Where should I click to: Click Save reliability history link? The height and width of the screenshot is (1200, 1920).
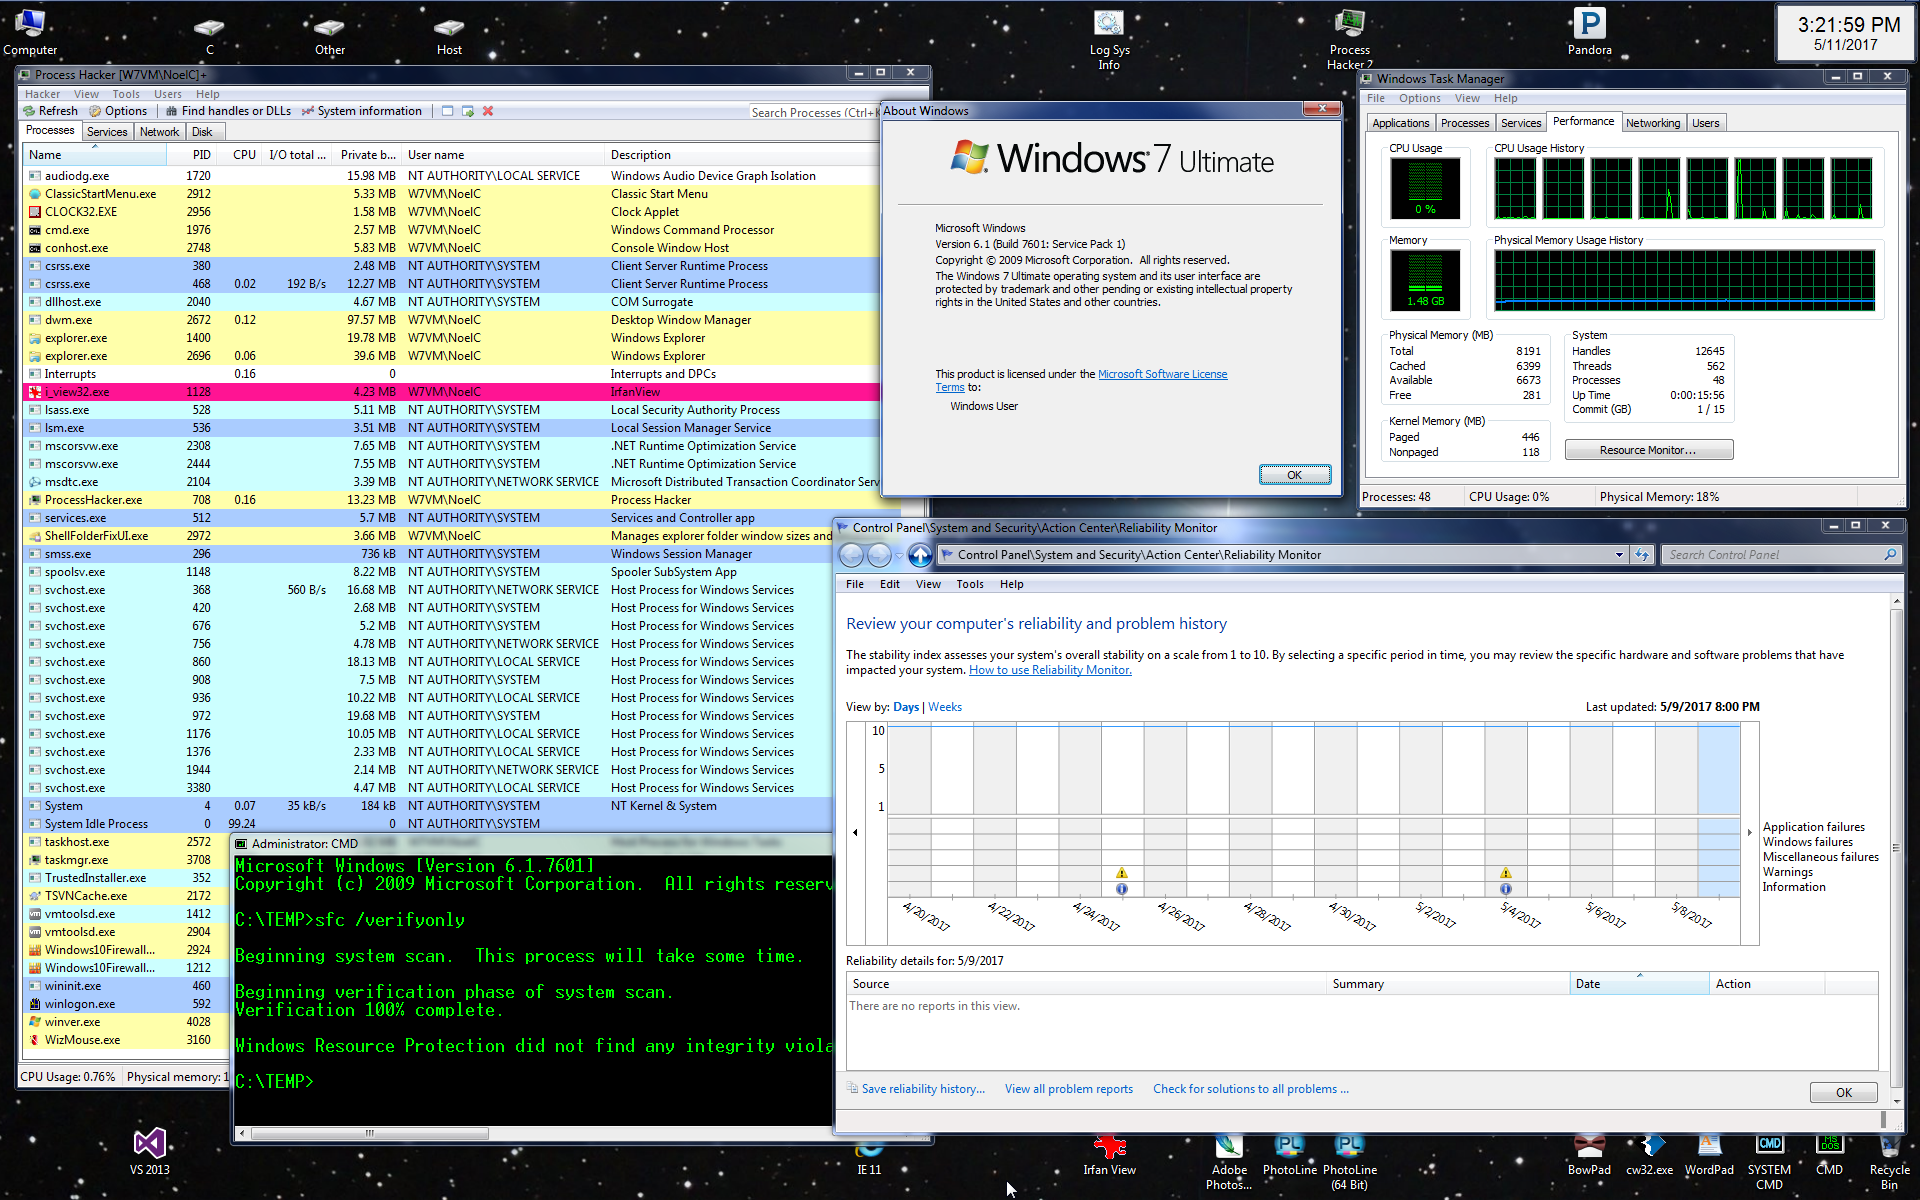click(x=923, y=1089)
